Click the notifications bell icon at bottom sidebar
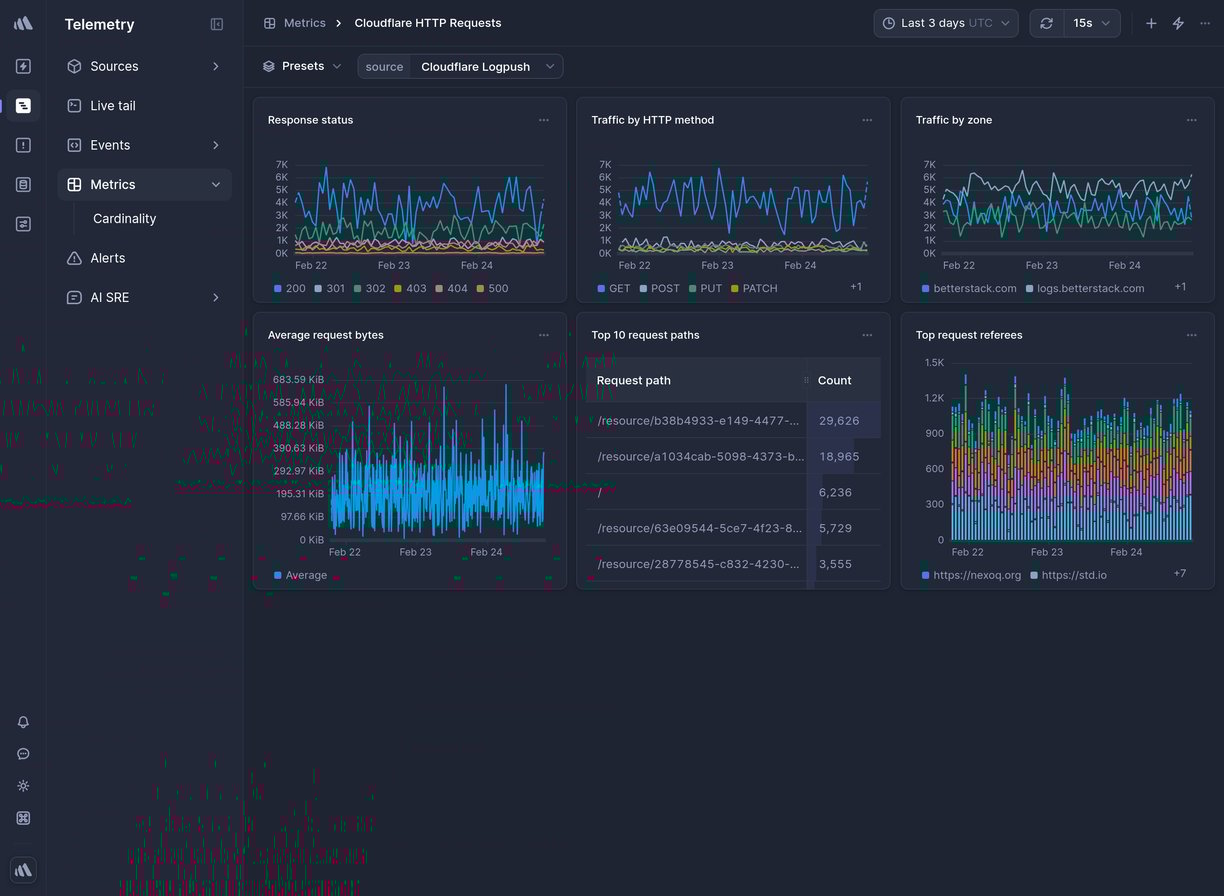 pos(23,722)
